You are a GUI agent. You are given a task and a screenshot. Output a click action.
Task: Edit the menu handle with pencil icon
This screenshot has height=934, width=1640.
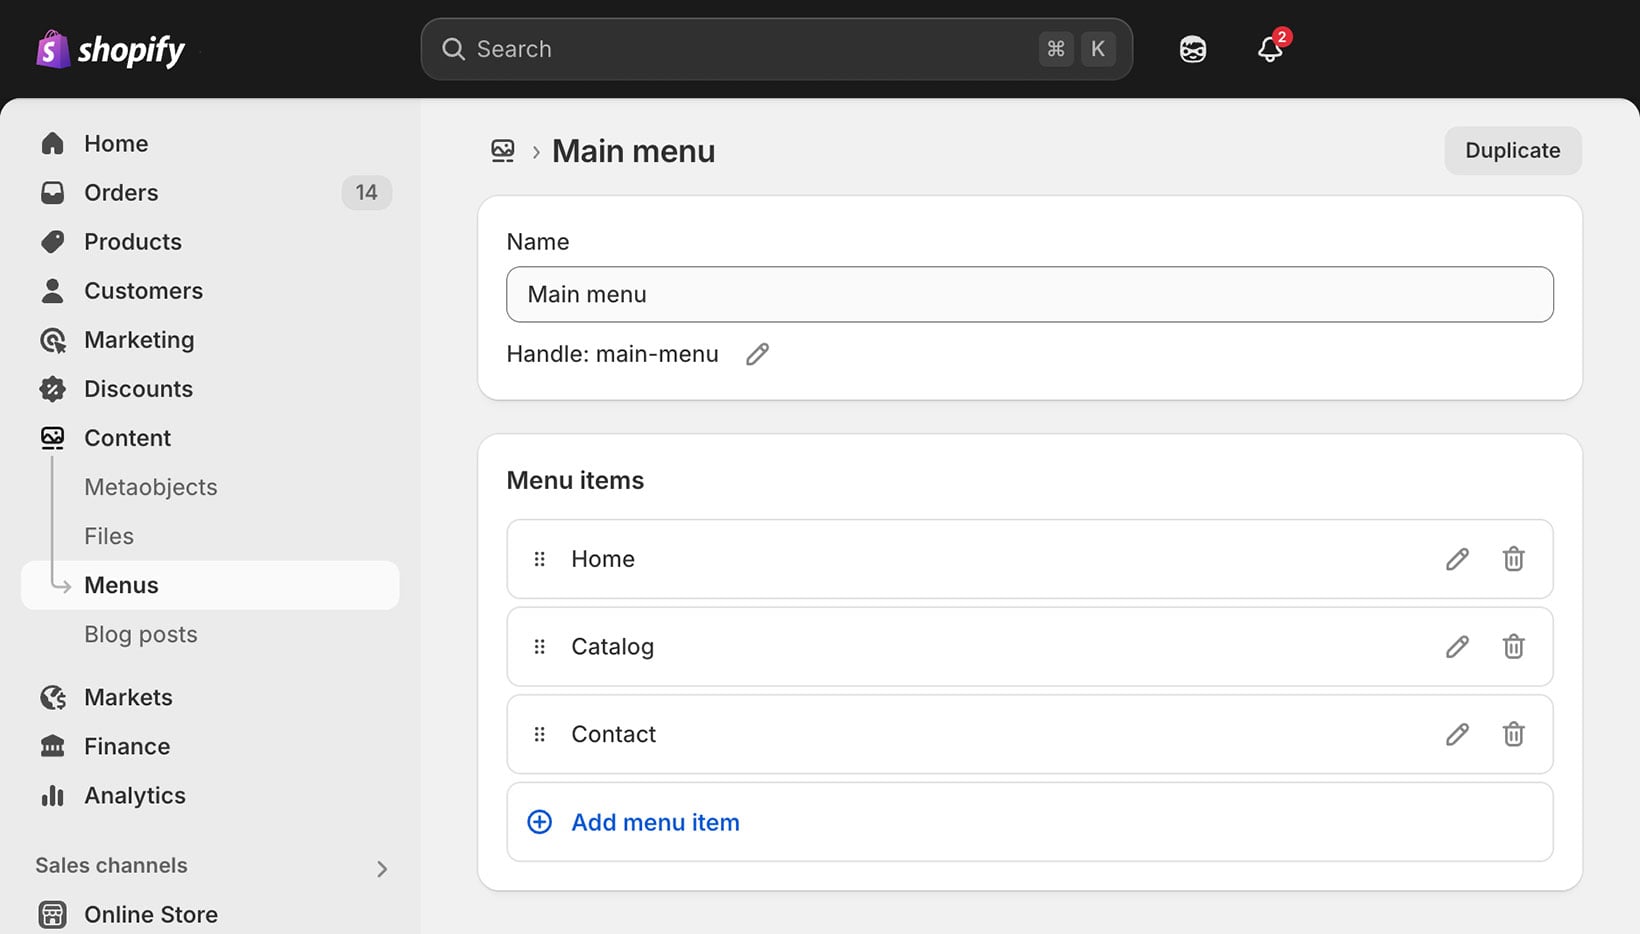point(757,354)
